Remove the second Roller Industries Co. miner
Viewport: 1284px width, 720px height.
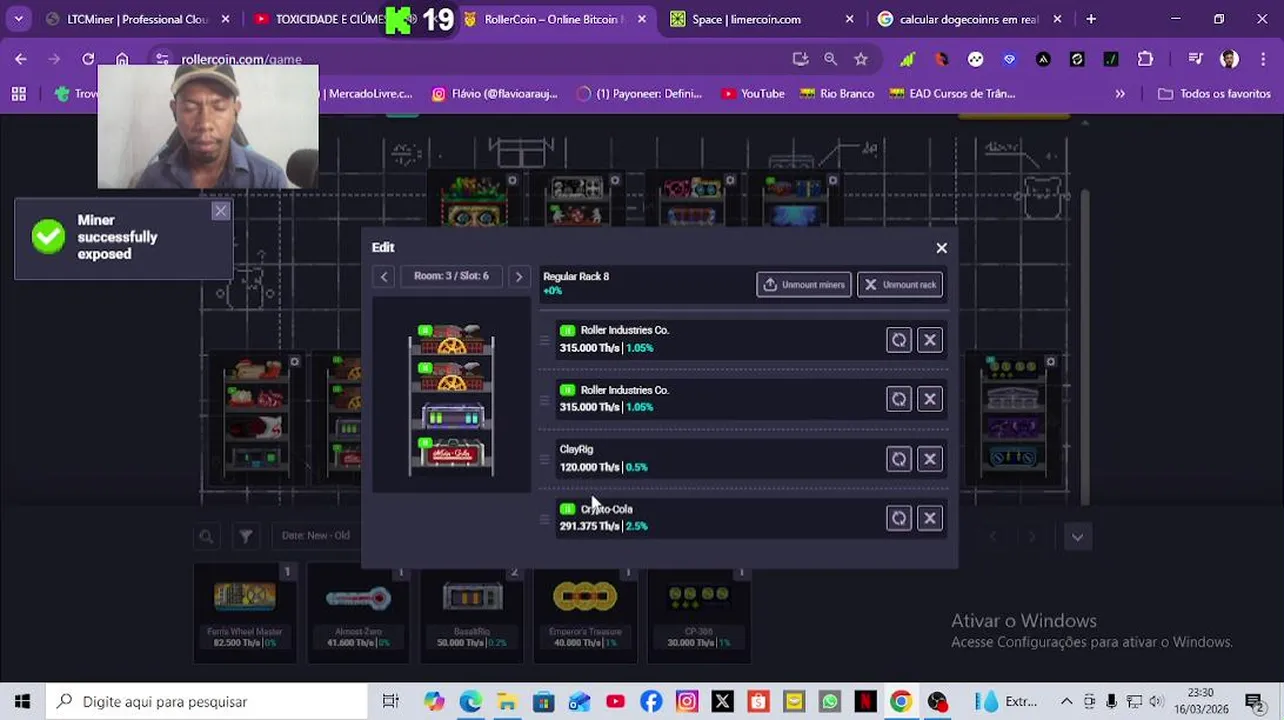(930, 399)
